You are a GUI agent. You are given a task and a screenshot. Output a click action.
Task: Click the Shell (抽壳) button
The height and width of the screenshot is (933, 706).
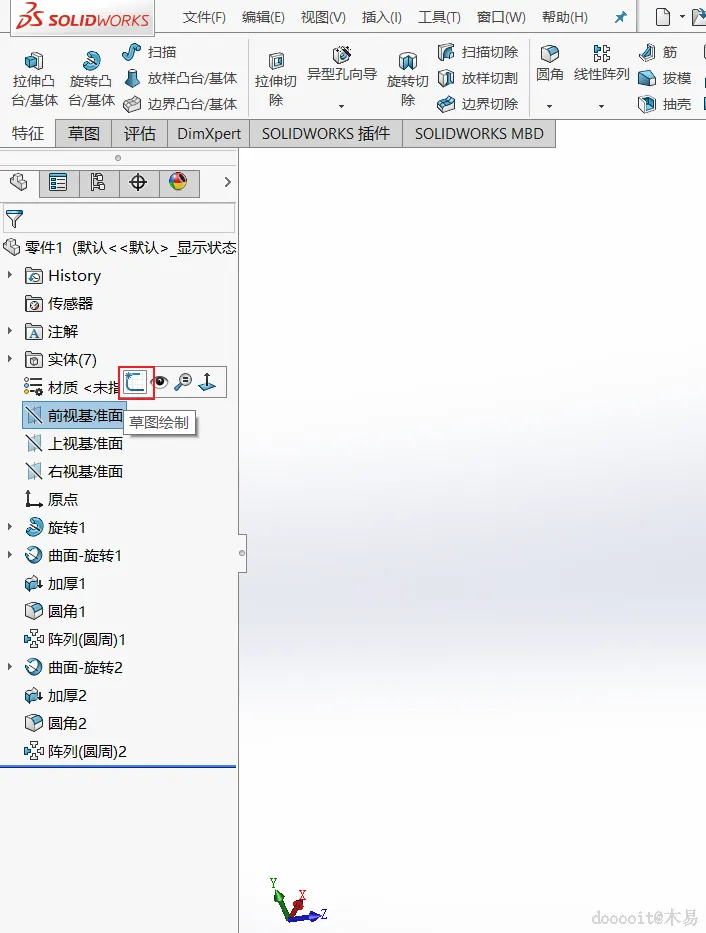tap(664, 105)
